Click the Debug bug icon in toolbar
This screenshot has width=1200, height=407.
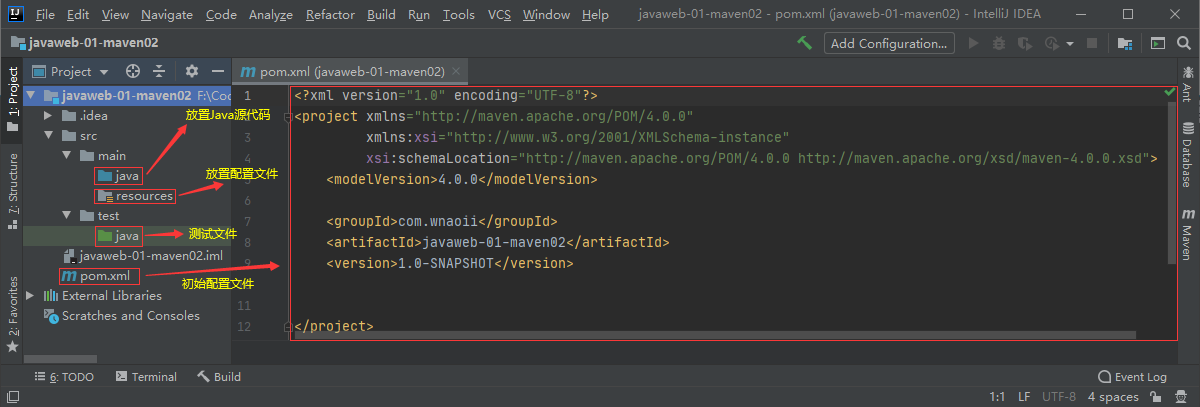coord(999,43)
